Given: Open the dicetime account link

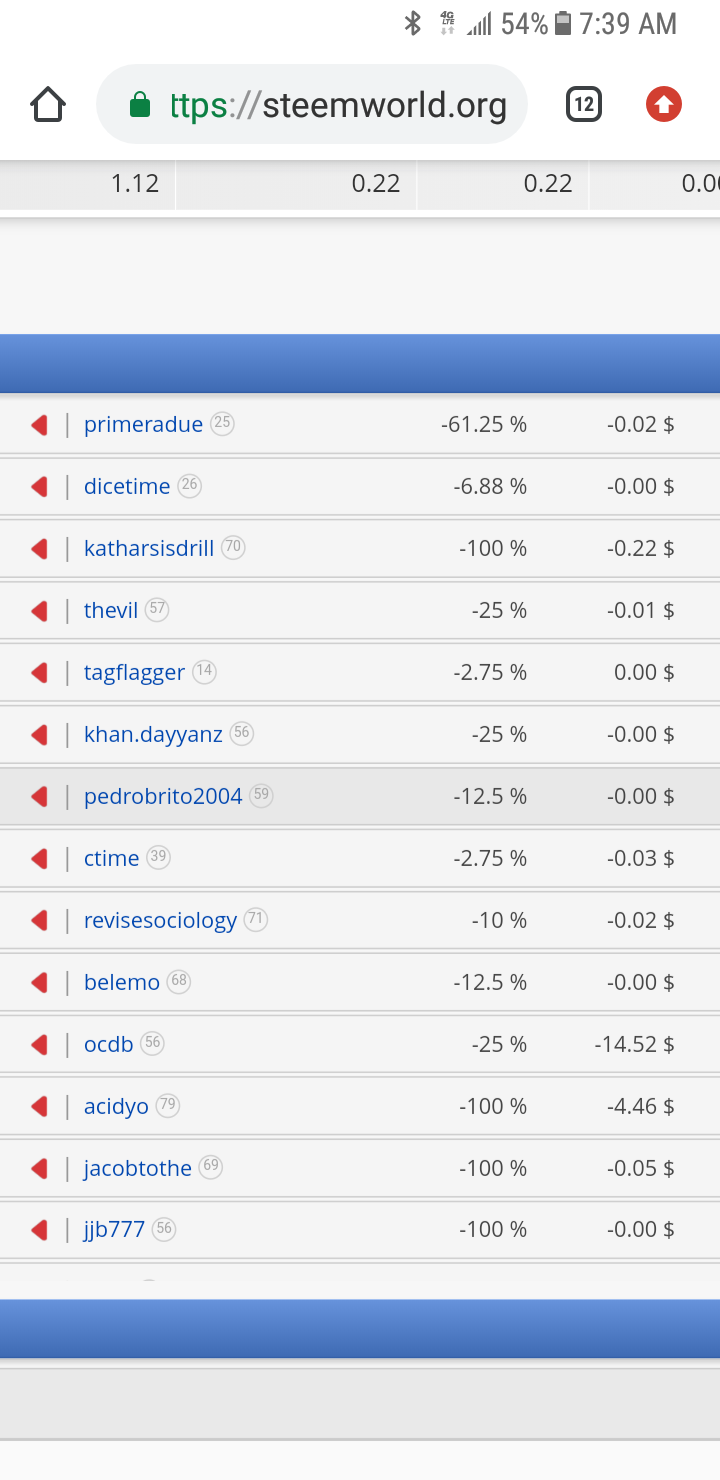Looking at the screenshot, I should click(127, 487).
